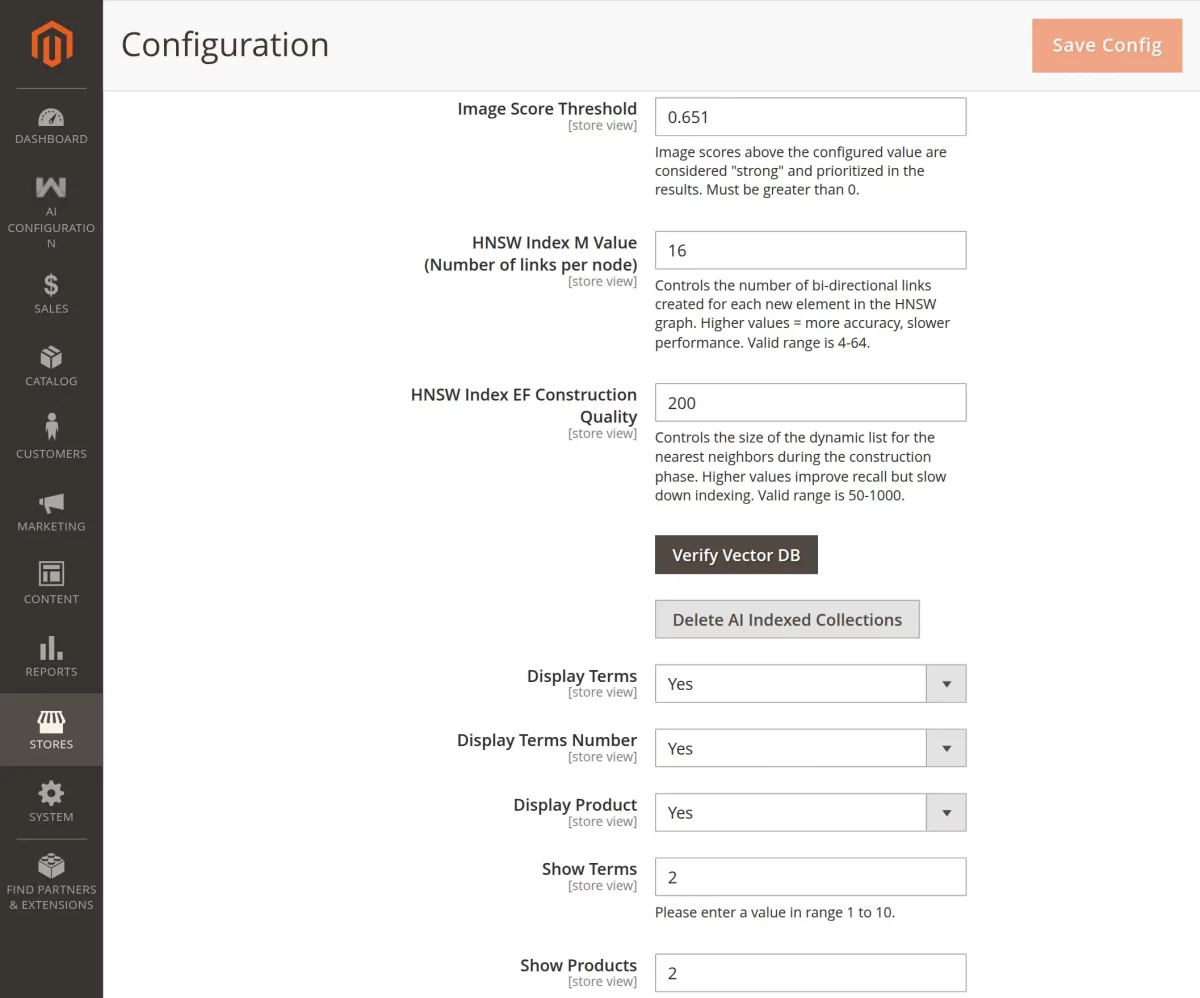Open the System gear icon

(51, 793)
